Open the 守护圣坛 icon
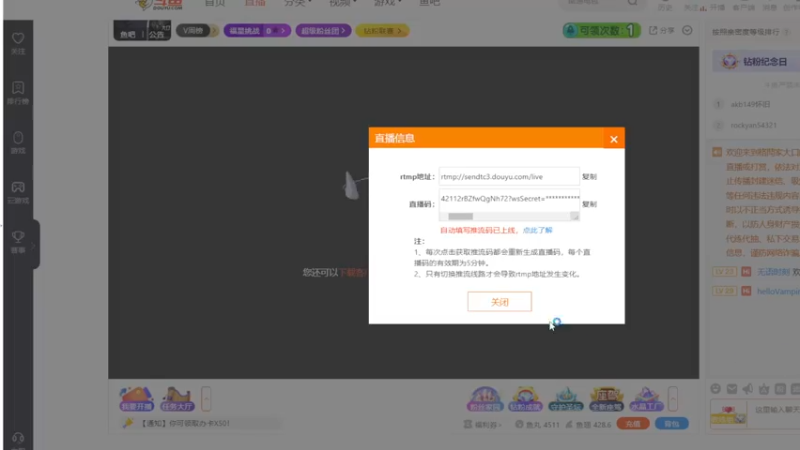800x450 pixels. pos(566,399)
